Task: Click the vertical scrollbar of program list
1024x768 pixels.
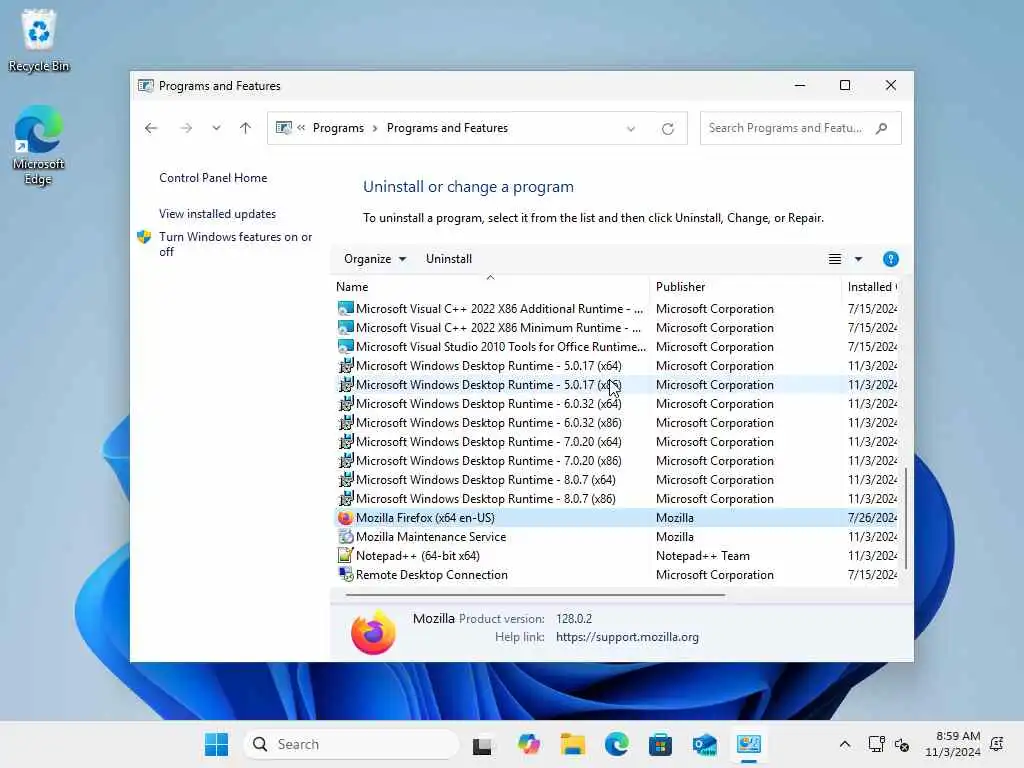Action: point(905,518)
